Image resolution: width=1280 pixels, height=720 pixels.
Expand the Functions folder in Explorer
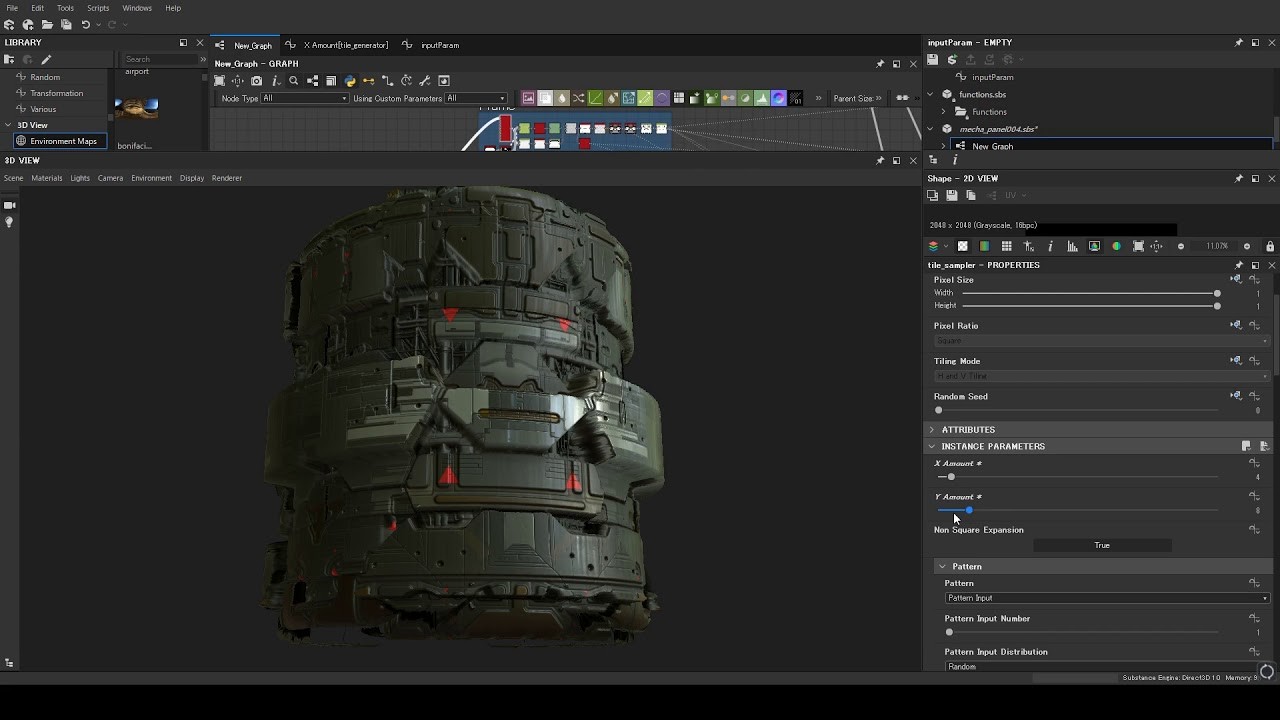pos(943,112)
